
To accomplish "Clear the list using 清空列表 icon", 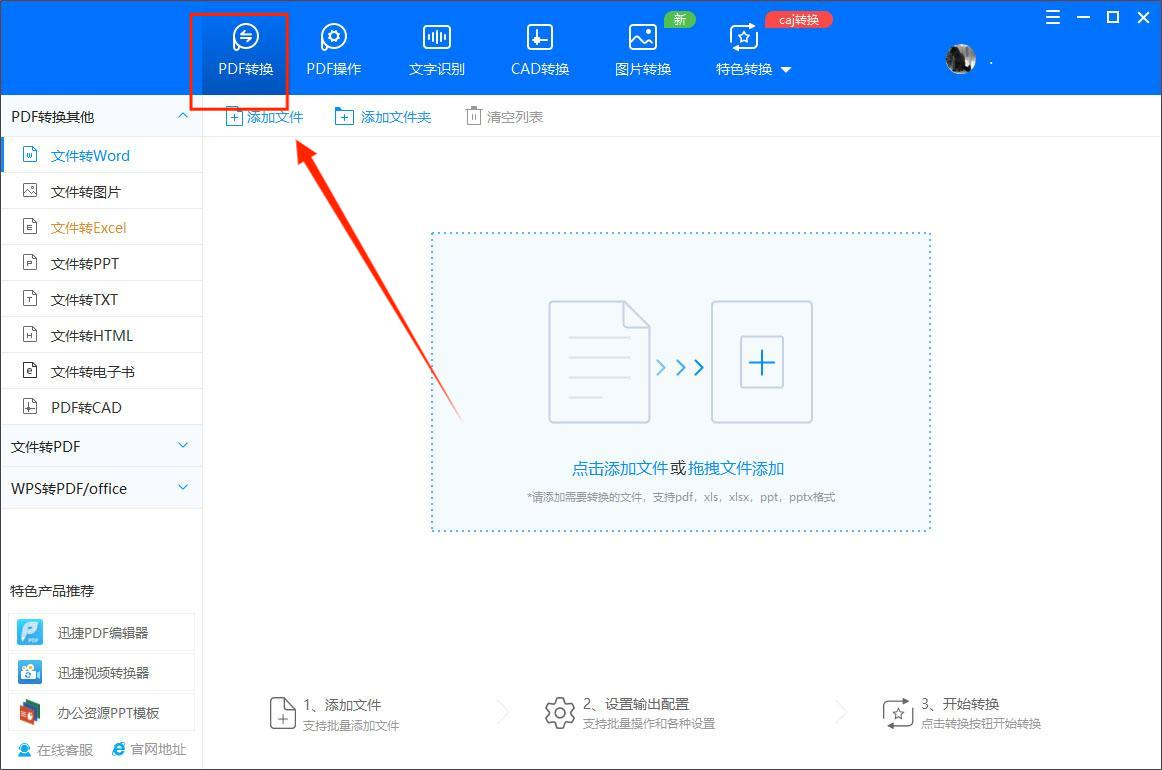I will (503, 115).
